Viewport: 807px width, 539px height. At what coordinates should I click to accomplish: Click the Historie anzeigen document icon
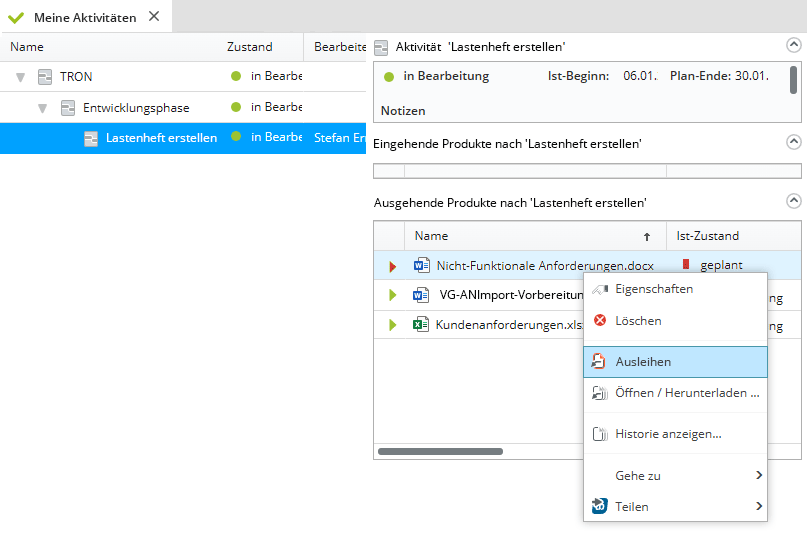600,434
